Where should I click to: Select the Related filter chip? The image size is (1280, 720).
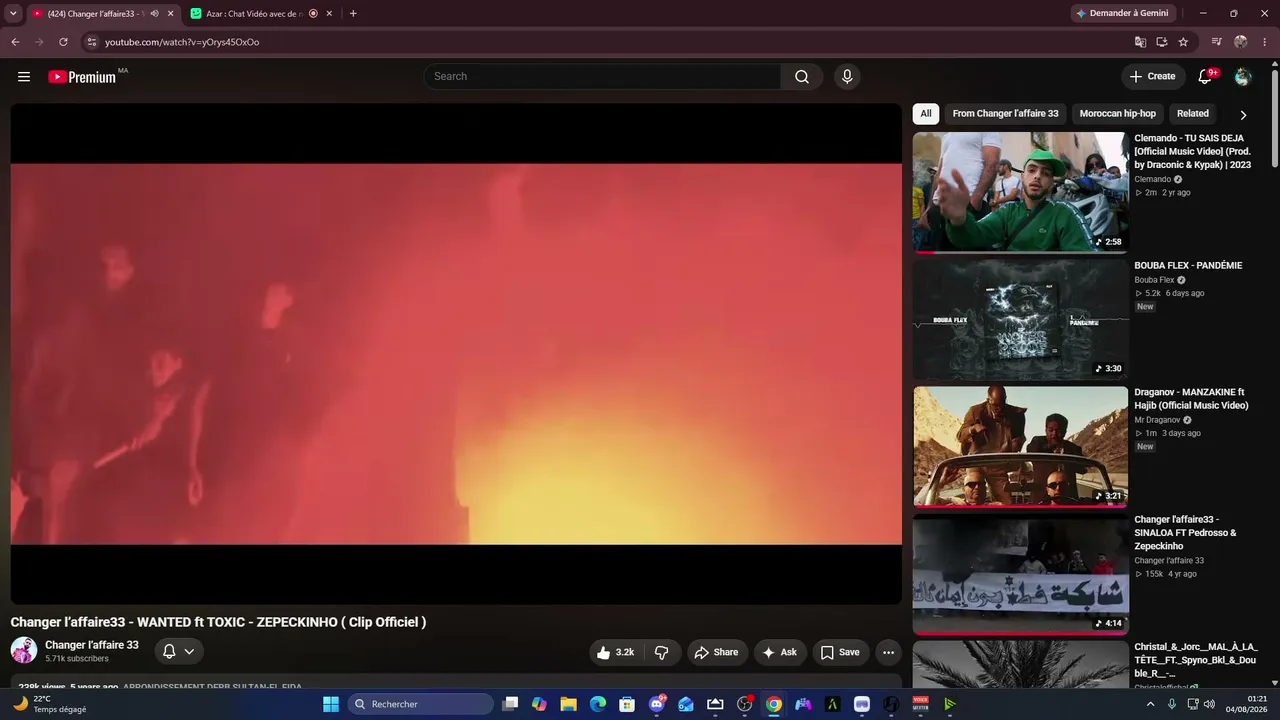(x=1193, y=114)
